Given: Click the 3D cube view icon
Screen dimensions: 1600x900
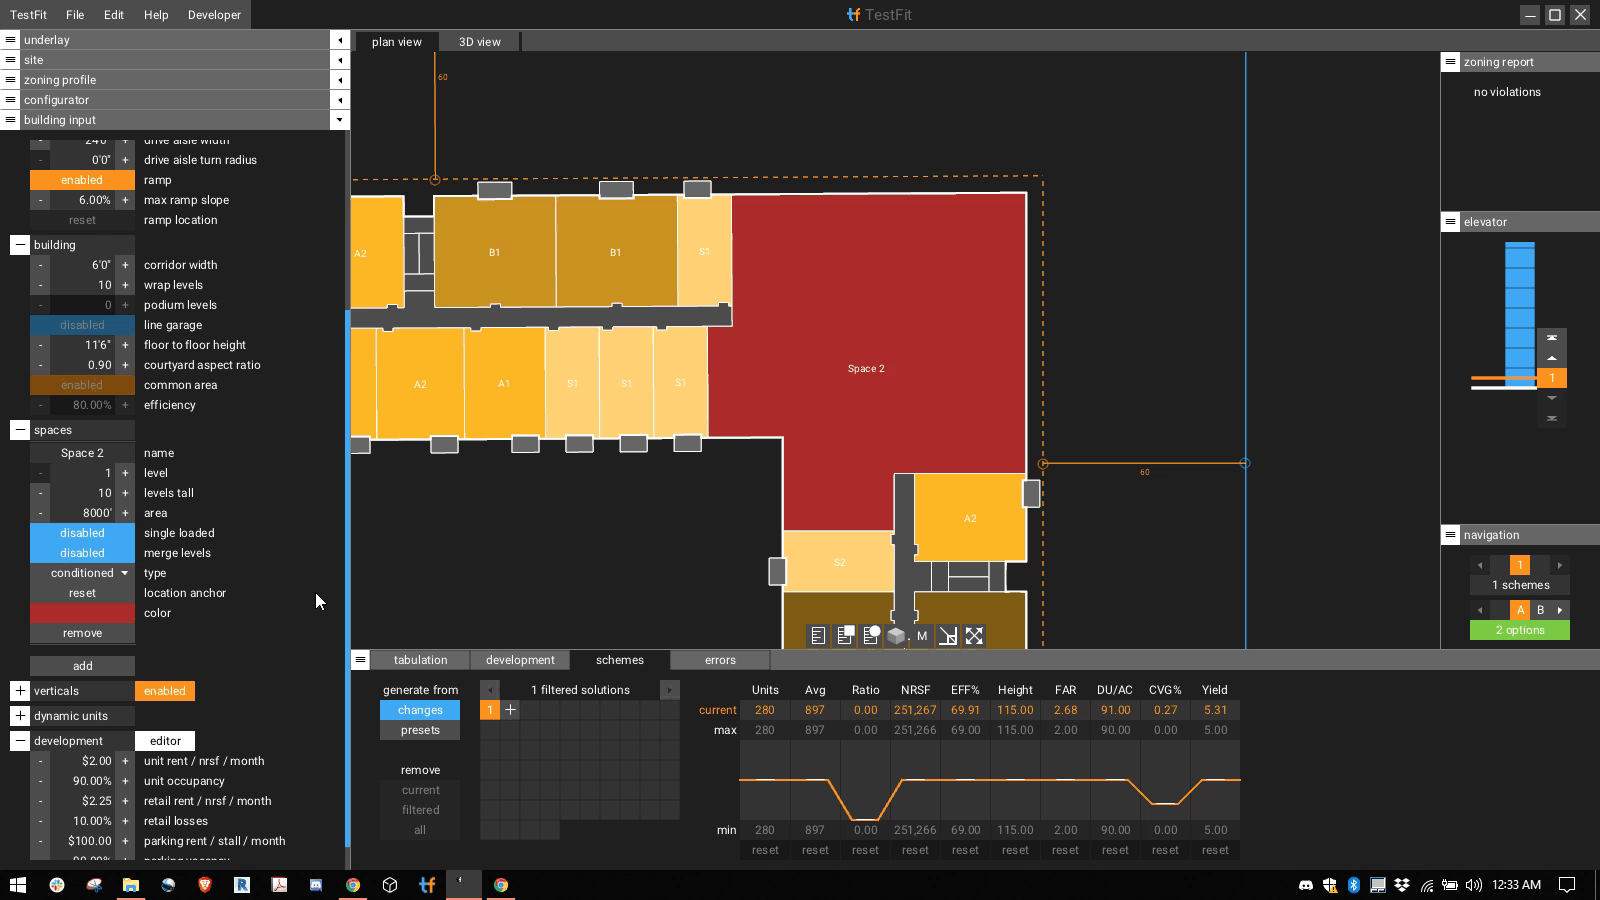Looking at the screenshot, I should 896,636.
